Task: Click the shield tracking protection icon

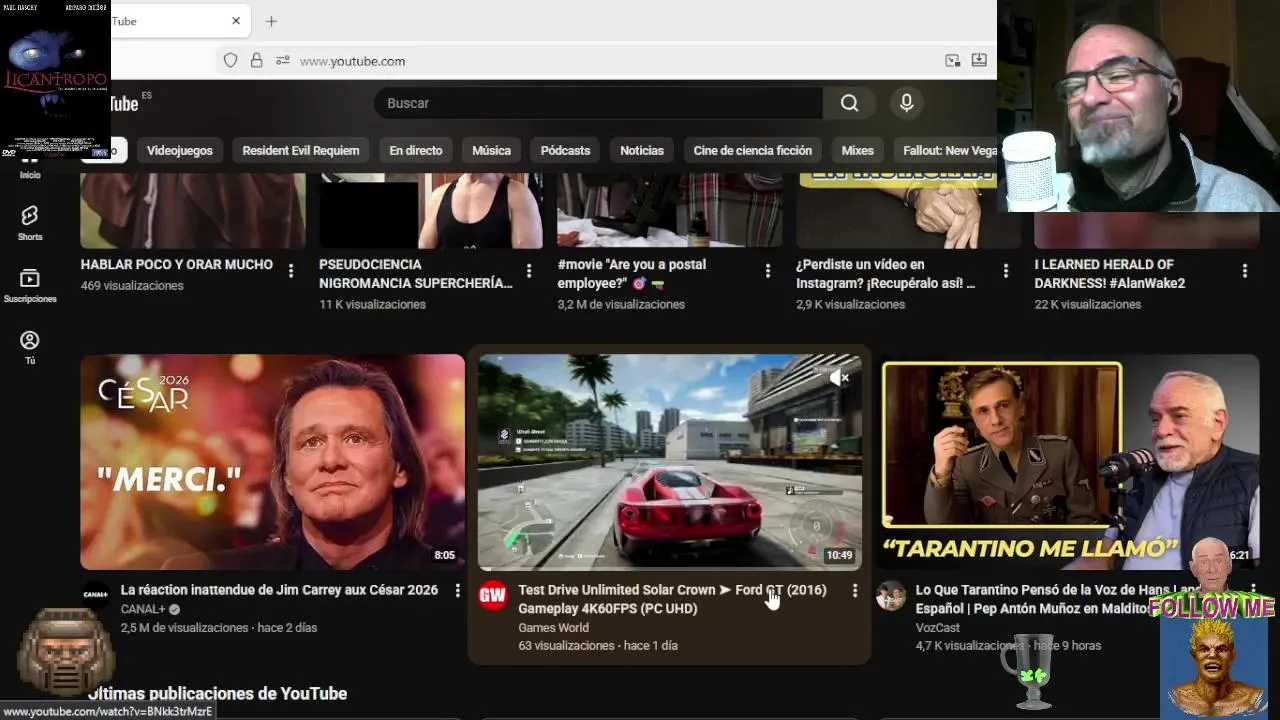Action: 230,61
